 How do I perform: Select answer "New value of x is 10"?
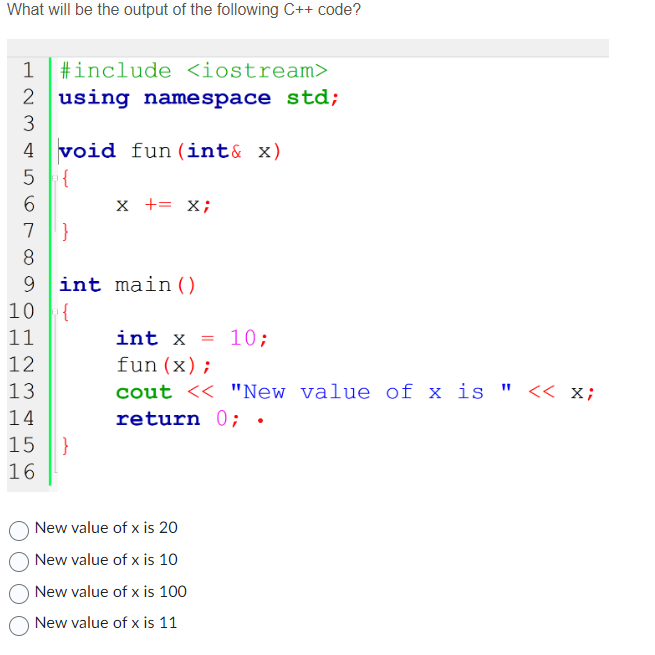[x=19, y=561]
